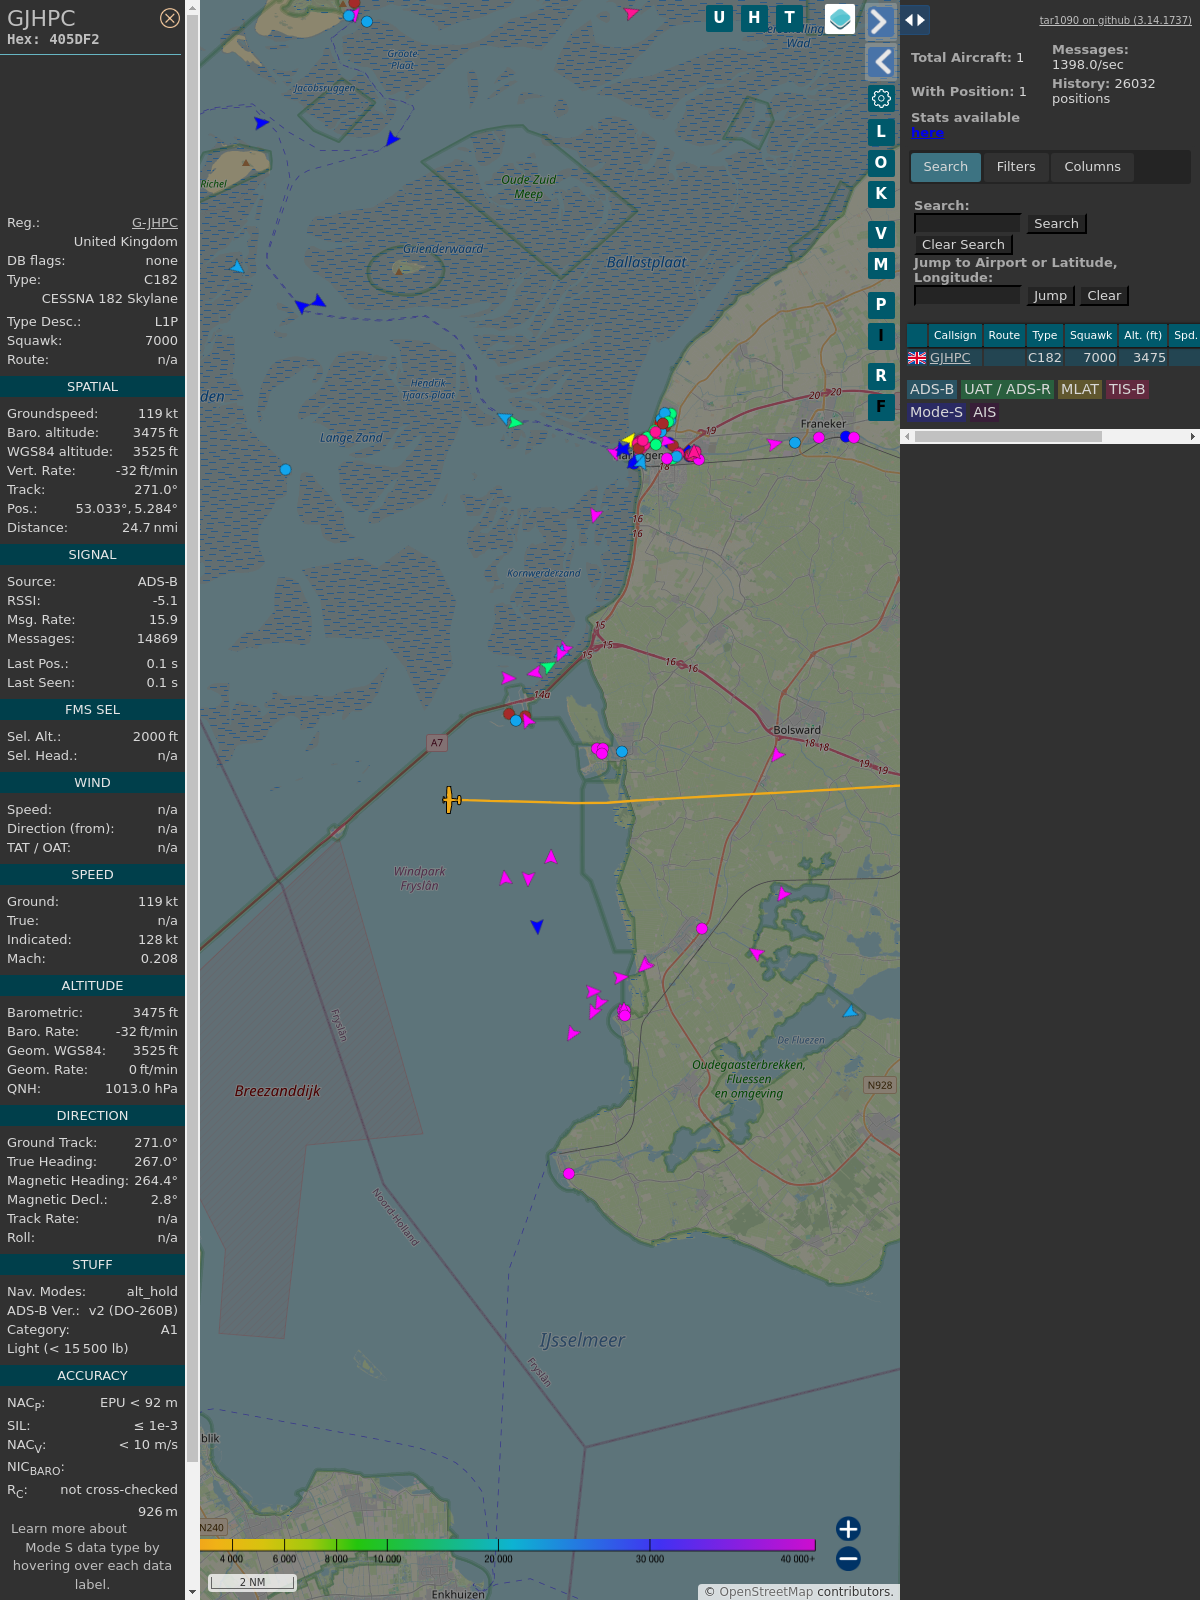1200x1600 pixels.
Task: Click the Search button
Action: click(x=1056, y=224)
